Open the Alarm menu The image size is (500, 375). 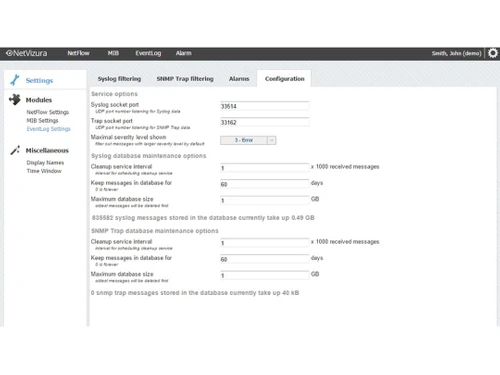click(184, 53)
